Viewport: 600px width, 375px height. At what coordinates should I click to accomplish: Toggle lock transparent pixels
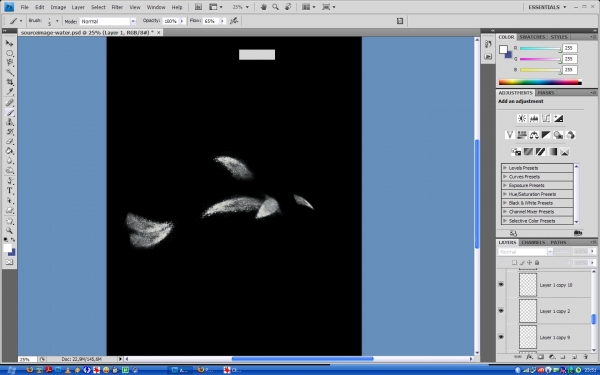tap(514, 262)
